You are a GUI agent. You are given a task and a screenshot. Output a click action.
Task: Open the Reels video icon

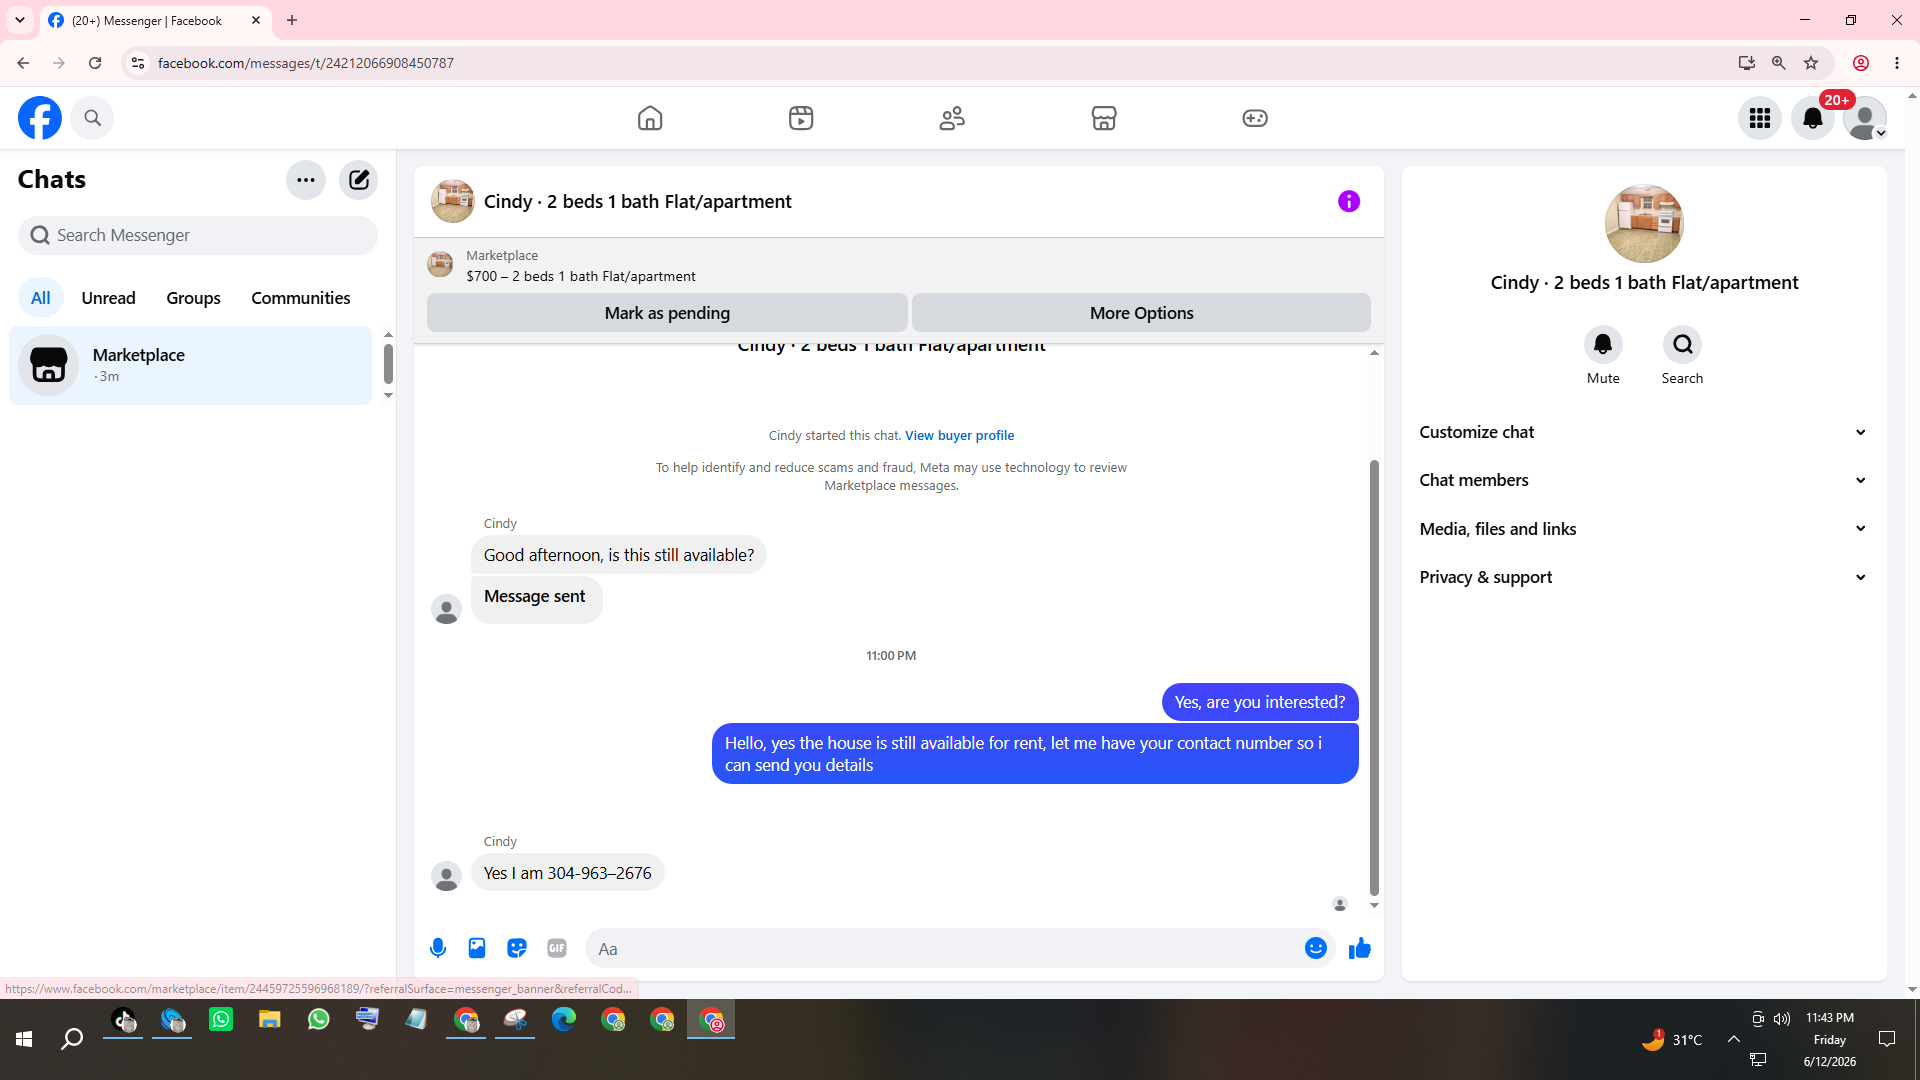click(801, 118)
